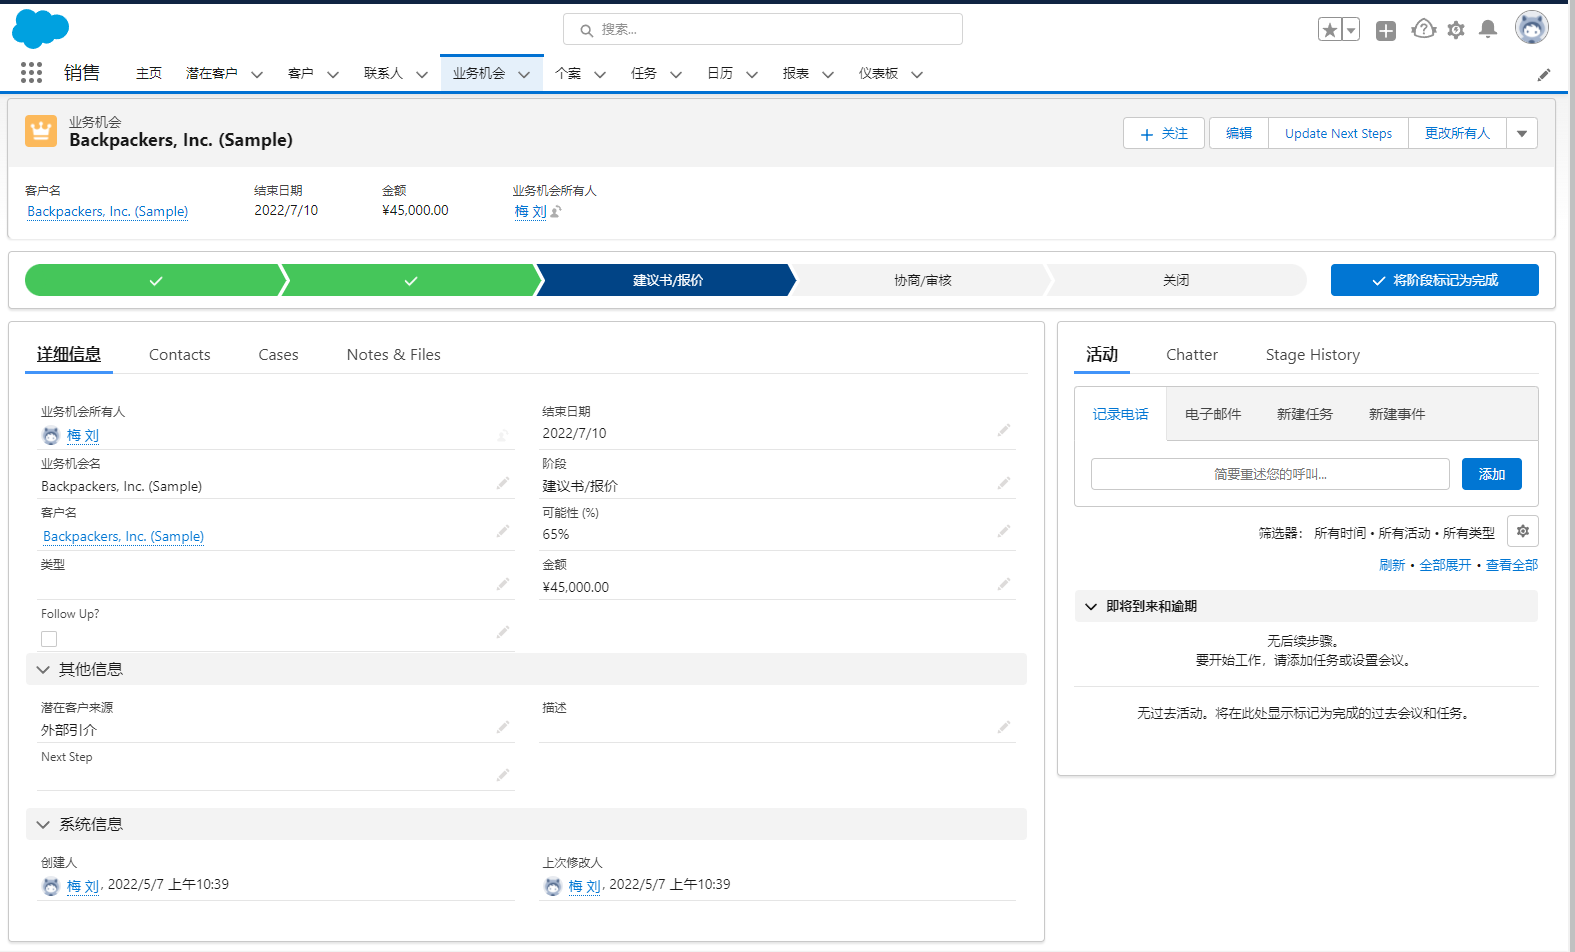1575x952 pixels.
Task: Click the Update Next Steps button
Action: click(1338, 133)
